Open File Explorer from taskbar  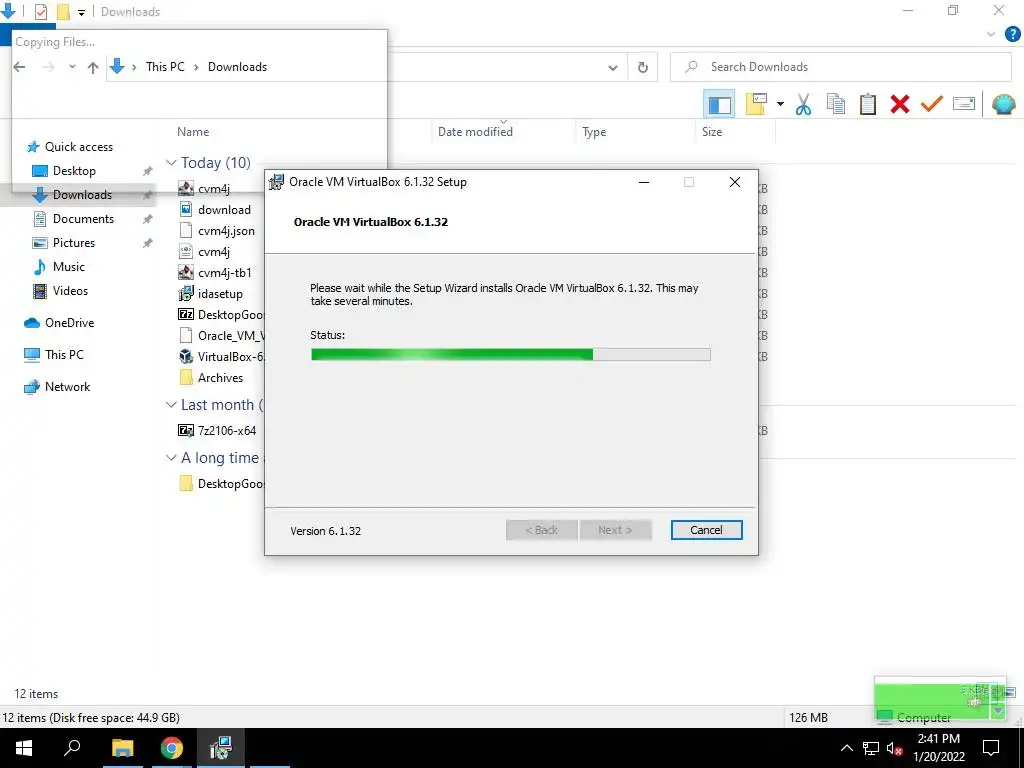click(x=122, y=748)
